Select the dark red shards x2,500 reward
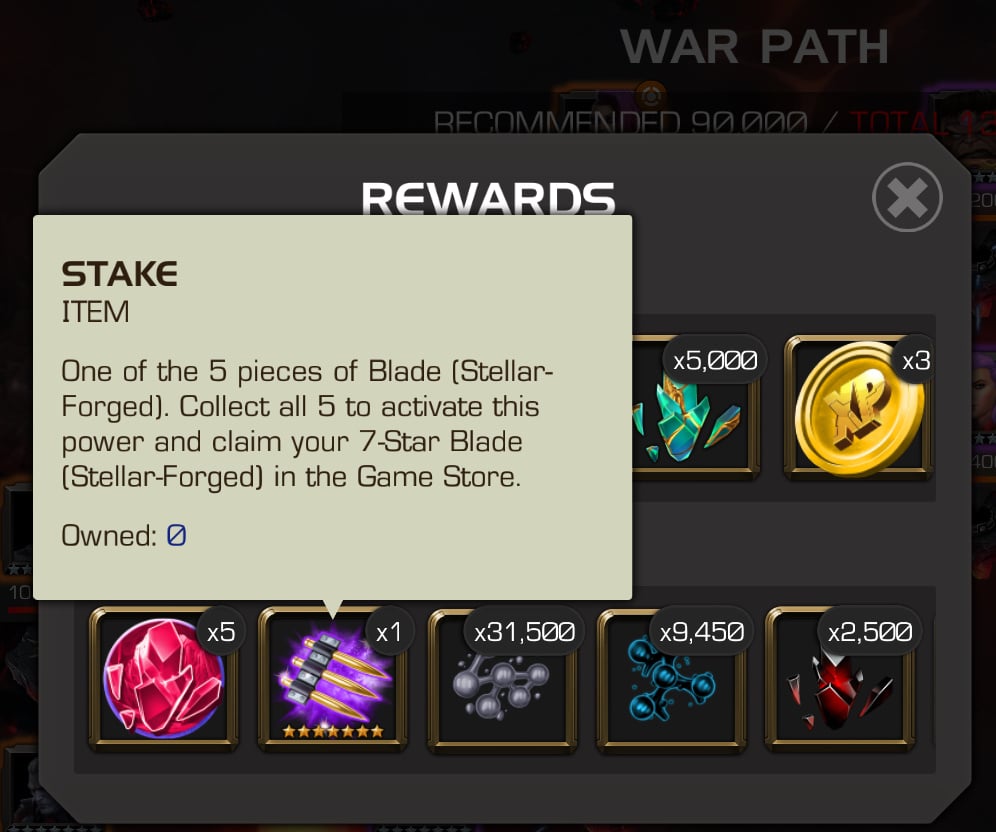This screenshot has height=832, width=996. click(840, 678)
